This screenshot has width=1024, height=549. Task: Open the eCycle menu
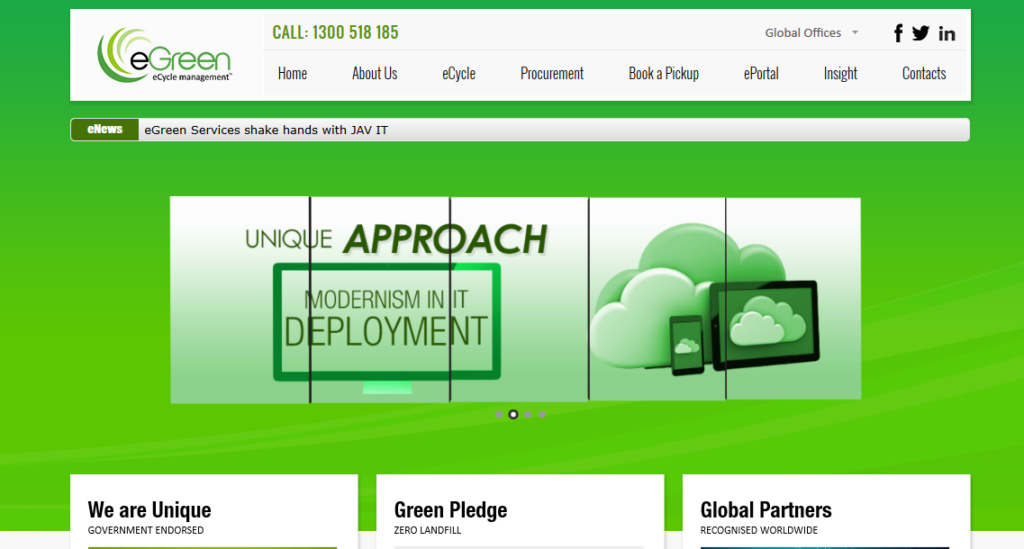459,73
